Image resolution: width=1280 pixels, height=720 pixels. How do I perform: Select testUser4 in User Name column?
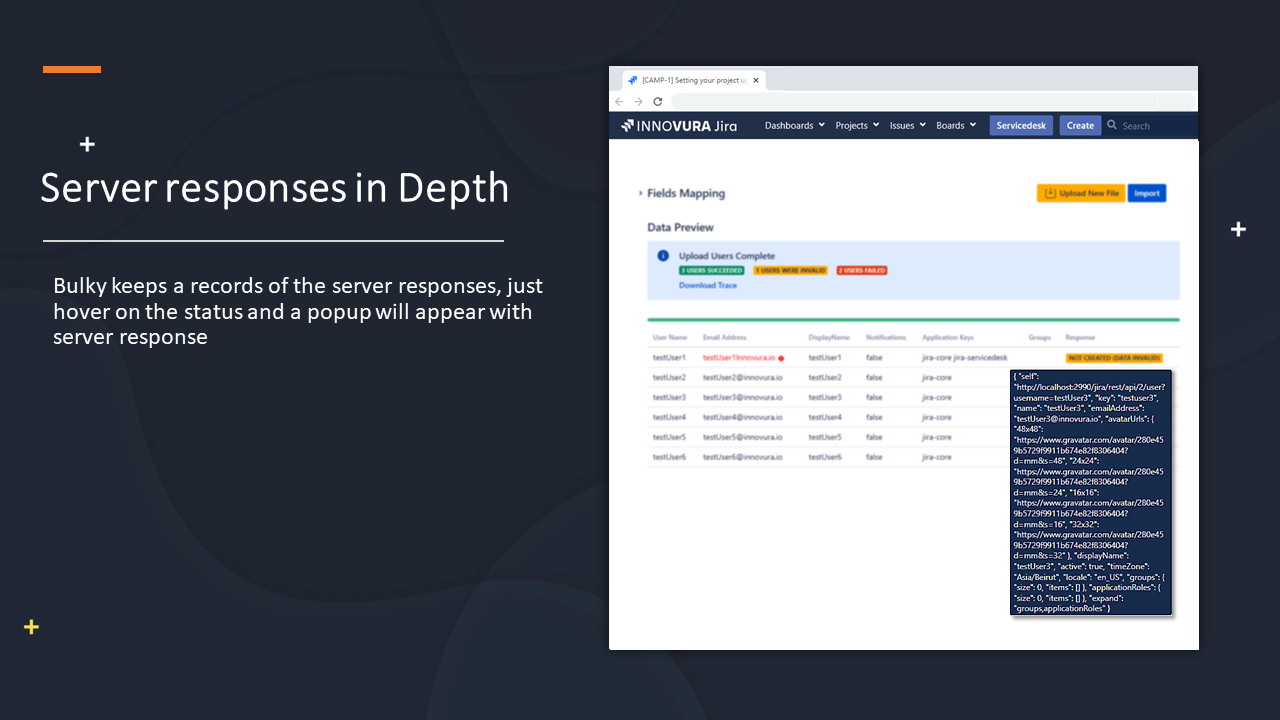(669, 418)
